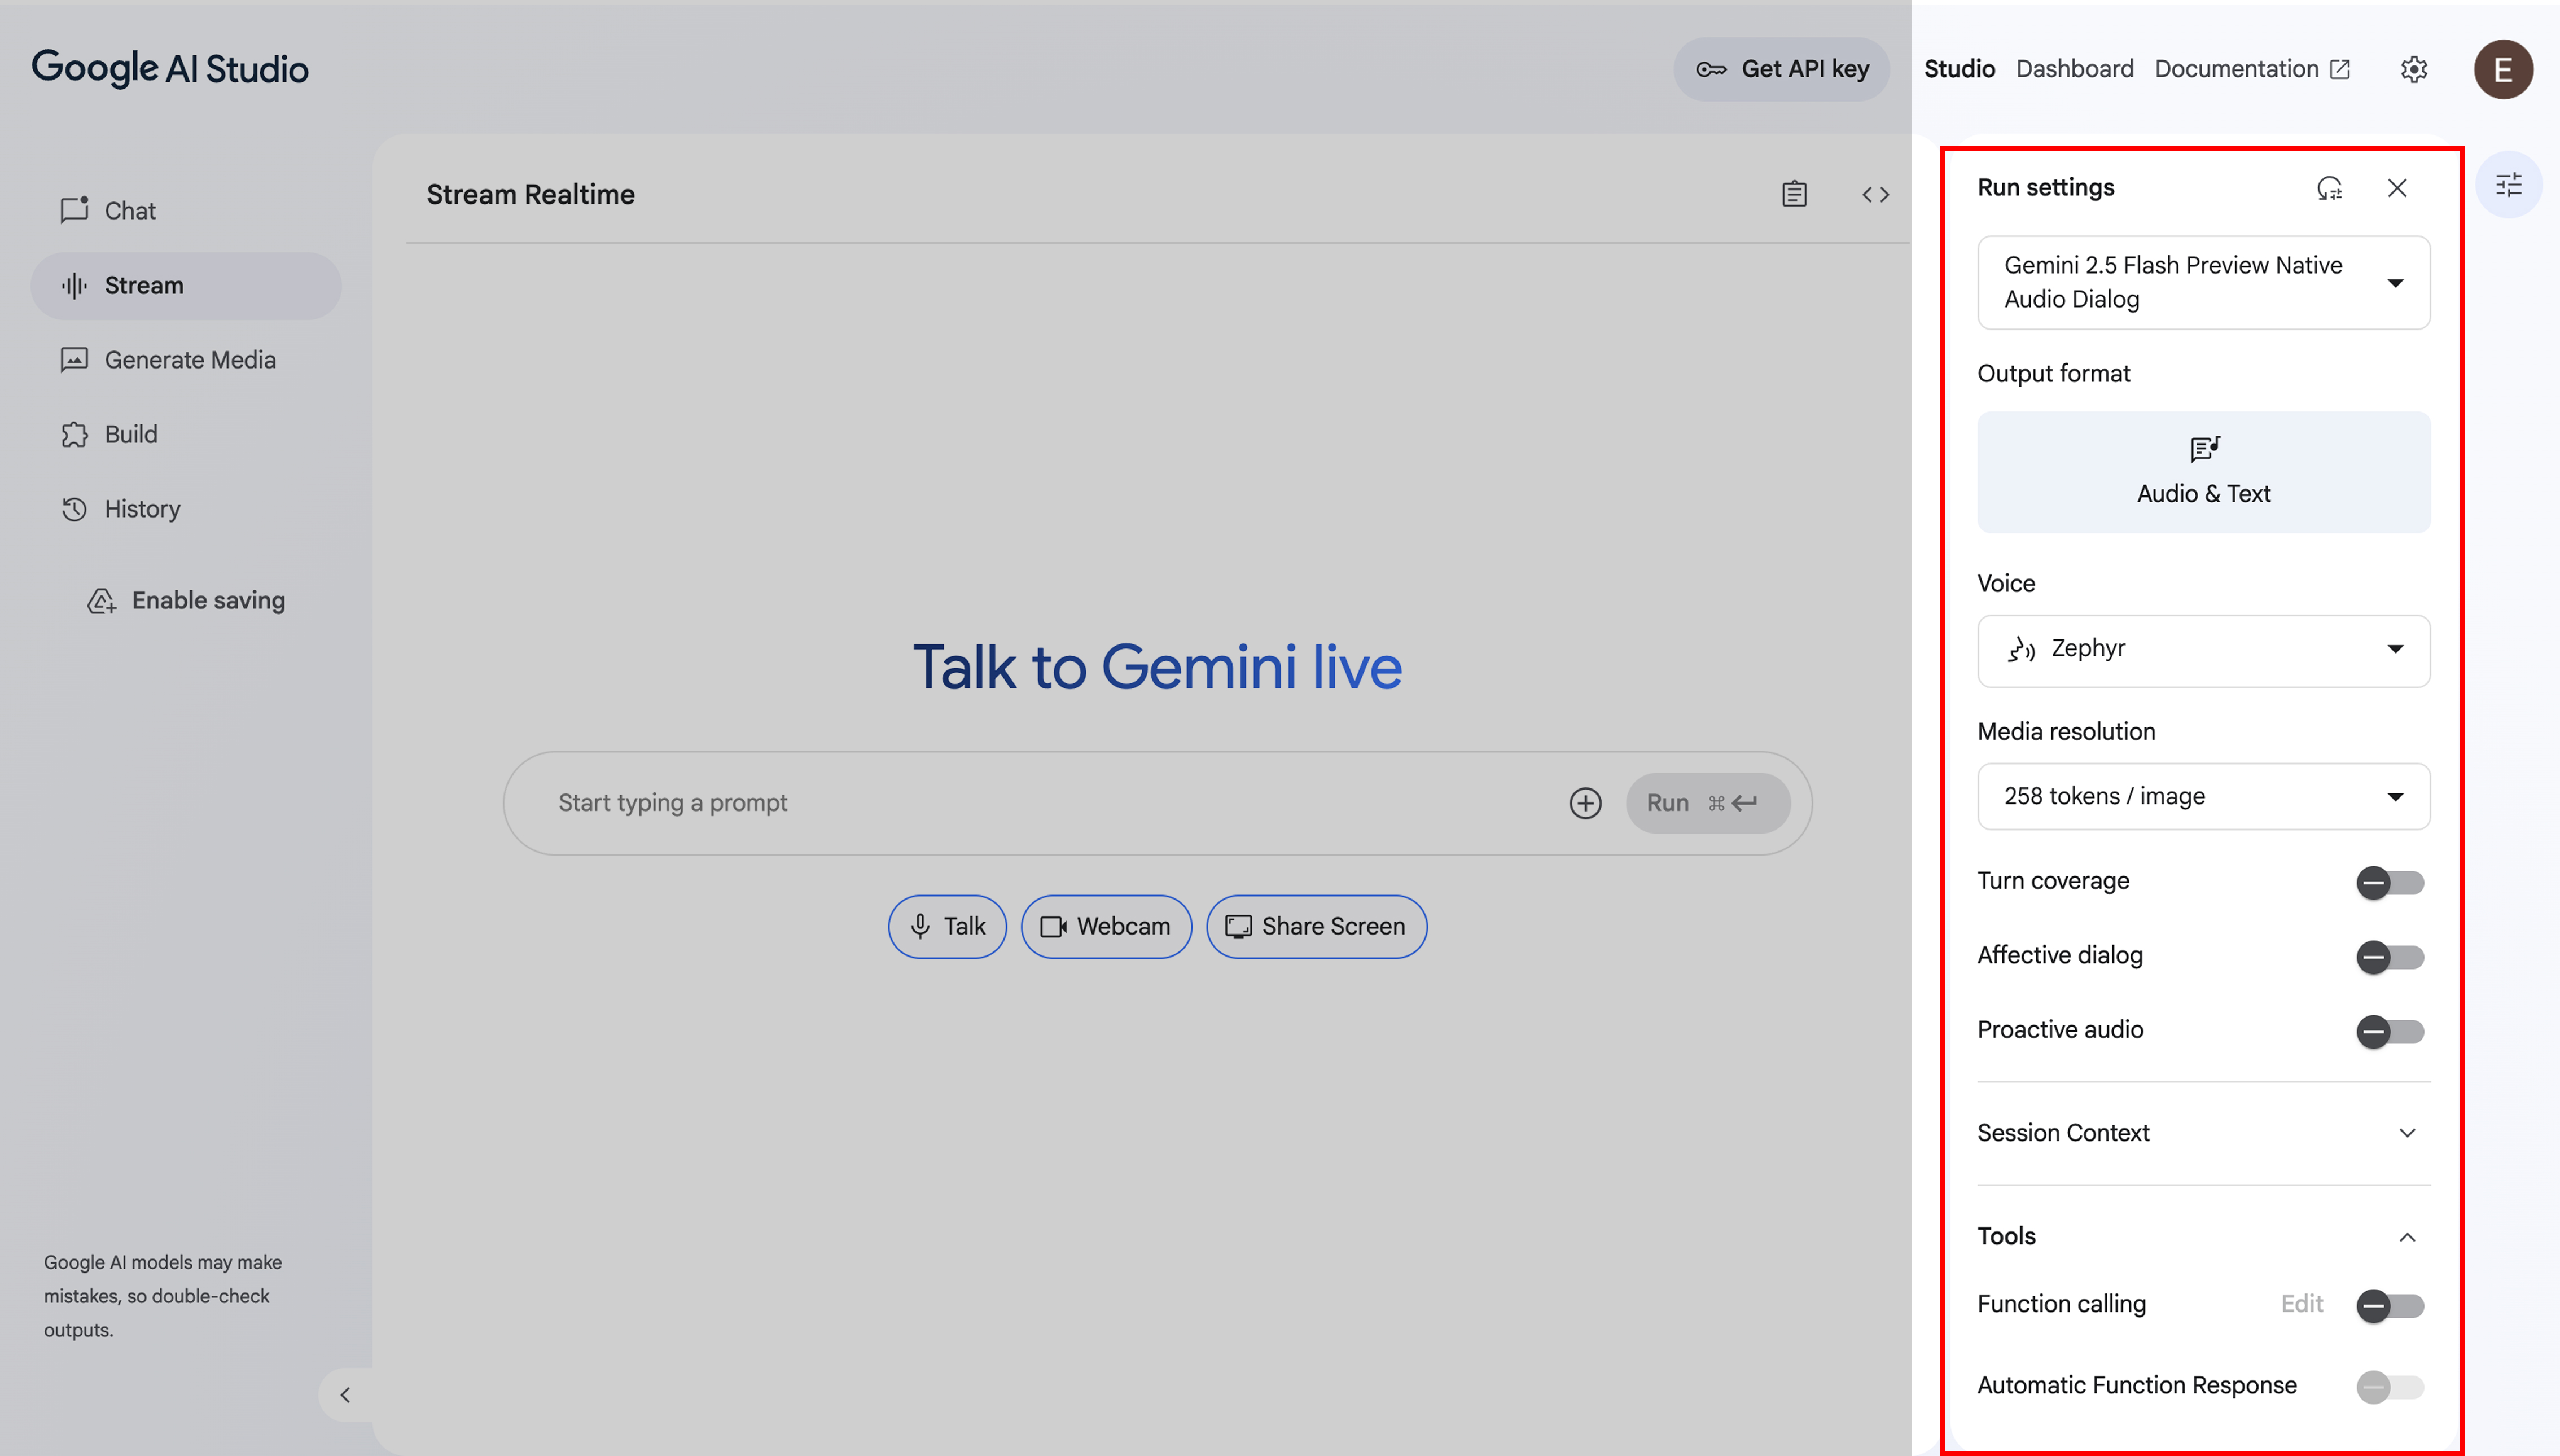Open History in the sidebar
The height and width of the screenshot is (1456, 2560).
pos(186,509)
